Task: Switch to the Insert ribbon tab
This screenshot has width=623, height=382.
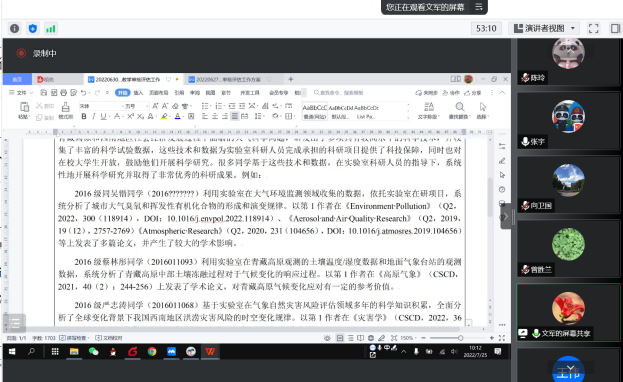Action: pos(138,93)
